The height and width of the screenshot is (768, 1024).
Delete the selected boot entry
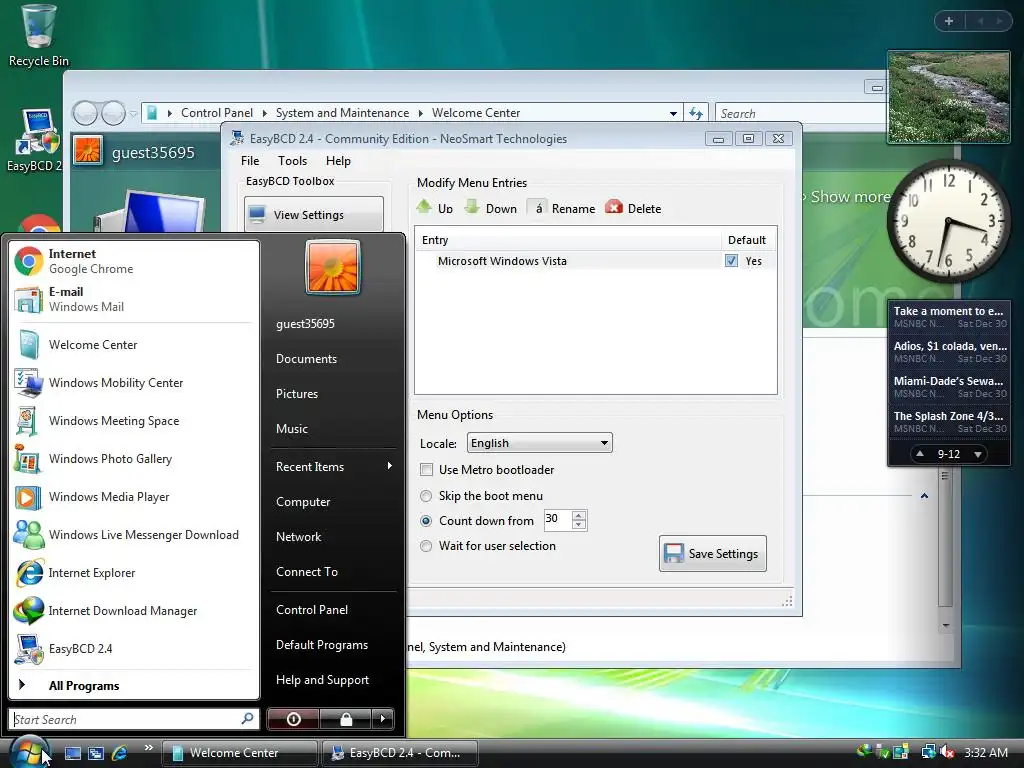tap(633, 208)
